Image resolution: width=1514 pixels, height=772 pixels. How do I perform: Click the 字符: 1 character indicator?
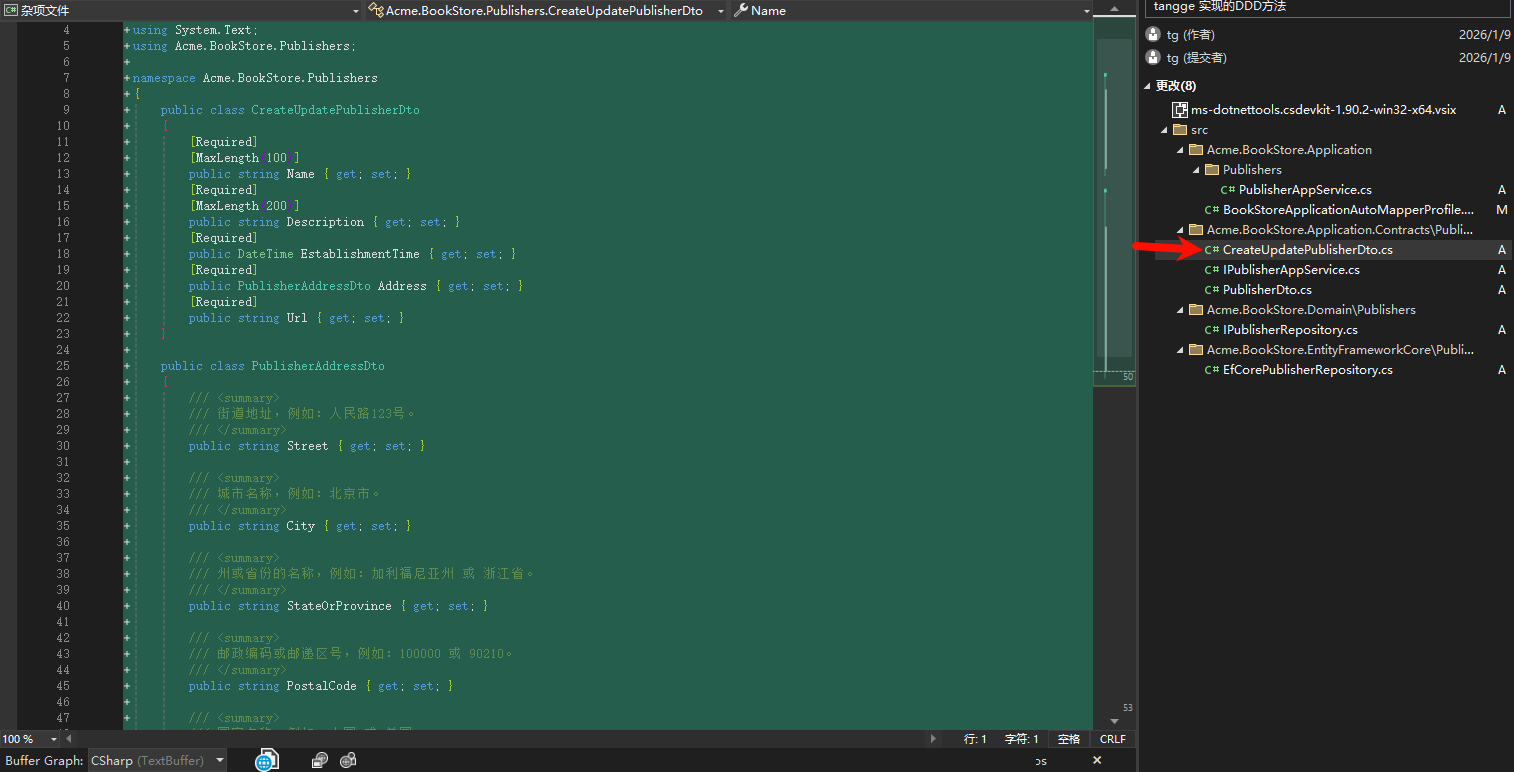pos(1021,739)
